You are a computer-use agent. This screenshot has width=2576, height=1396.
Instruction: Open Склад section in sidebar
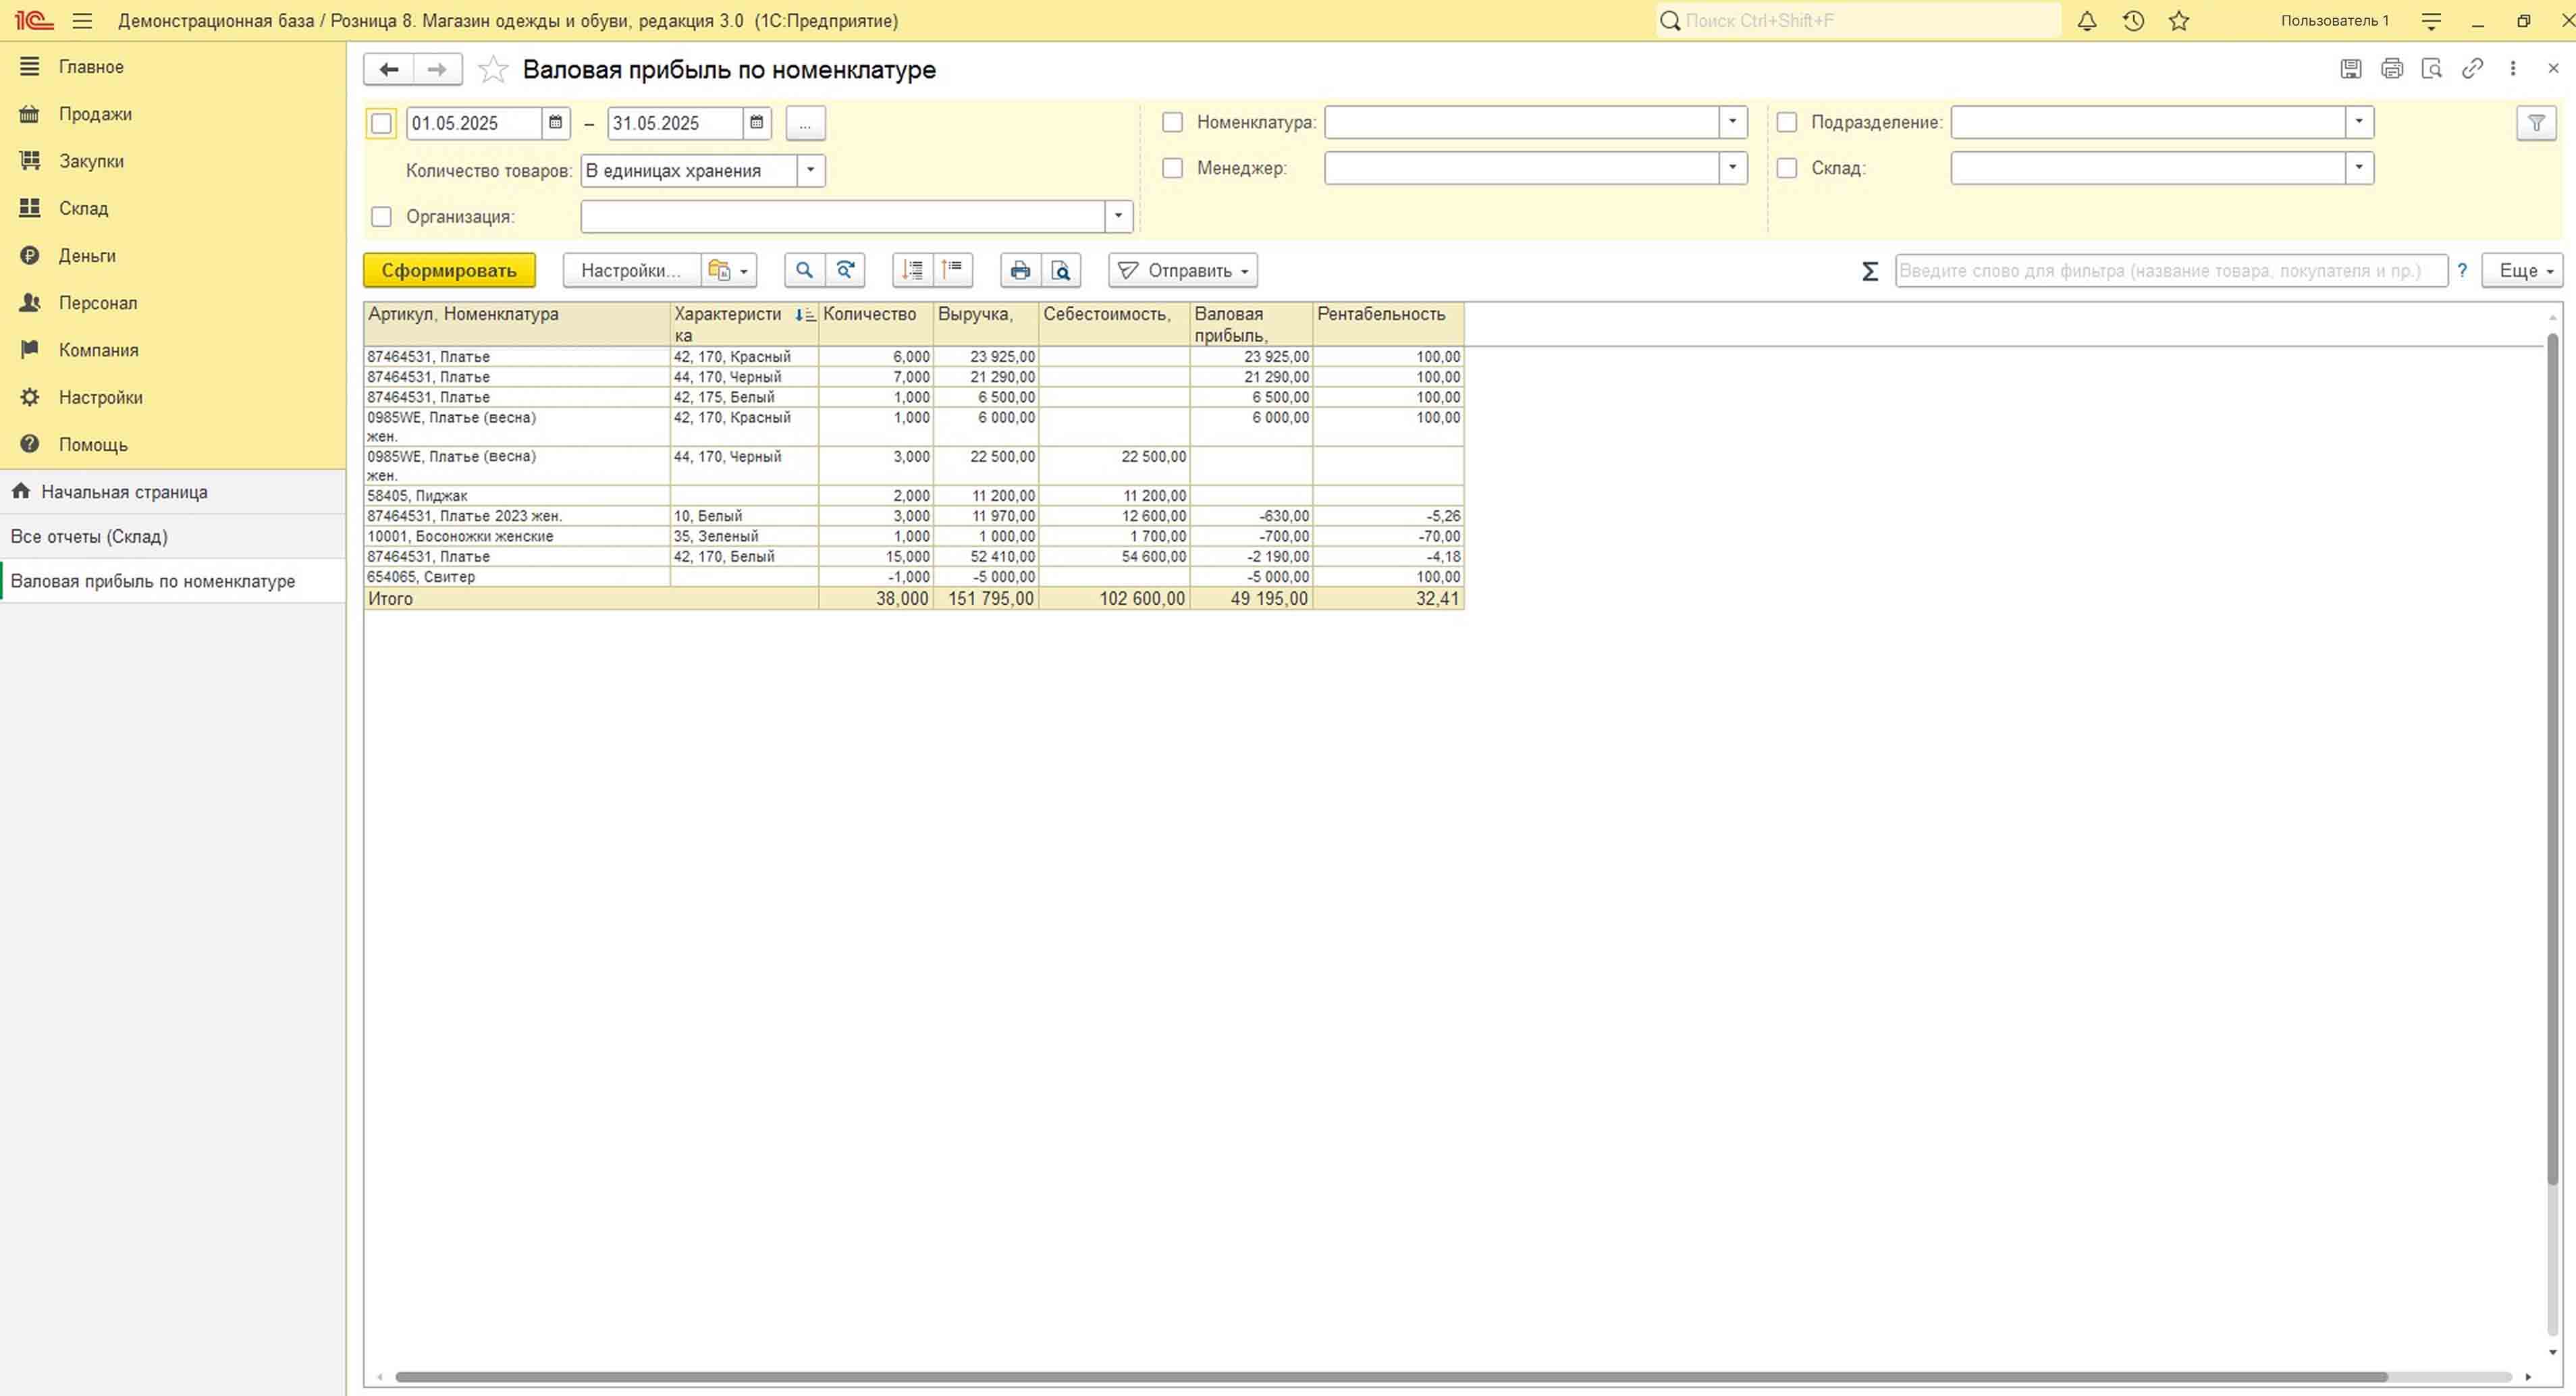pos(172,208)
